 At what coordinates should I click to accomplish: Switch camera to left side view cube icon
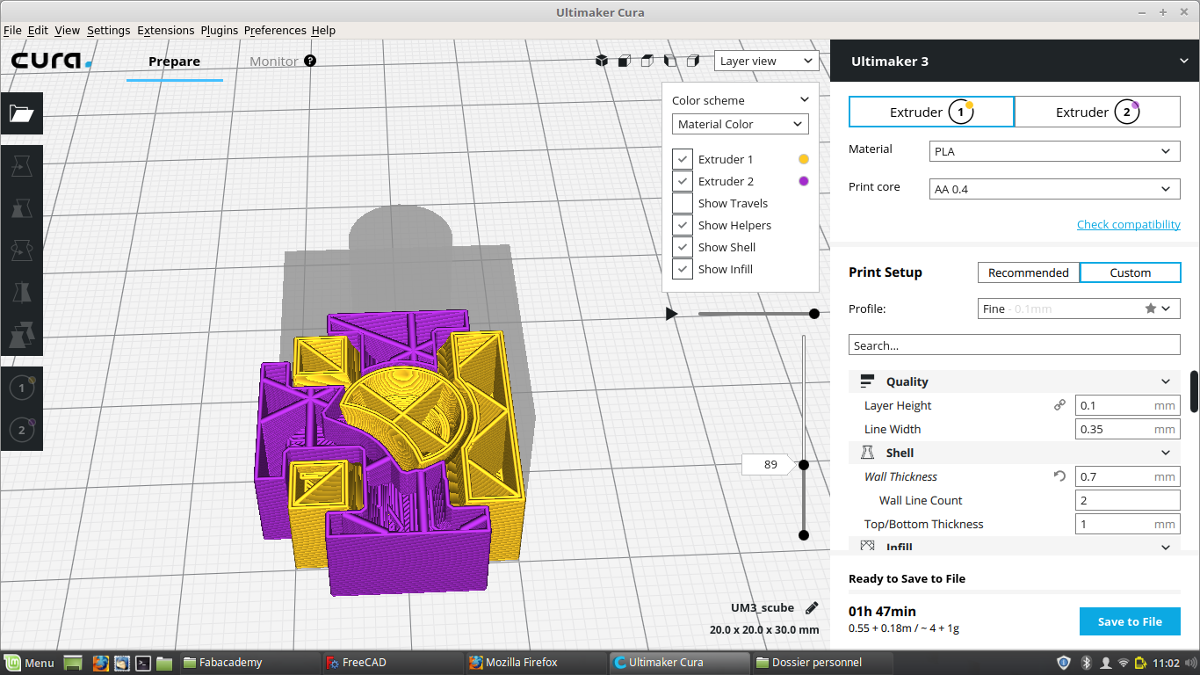(670, 61)
